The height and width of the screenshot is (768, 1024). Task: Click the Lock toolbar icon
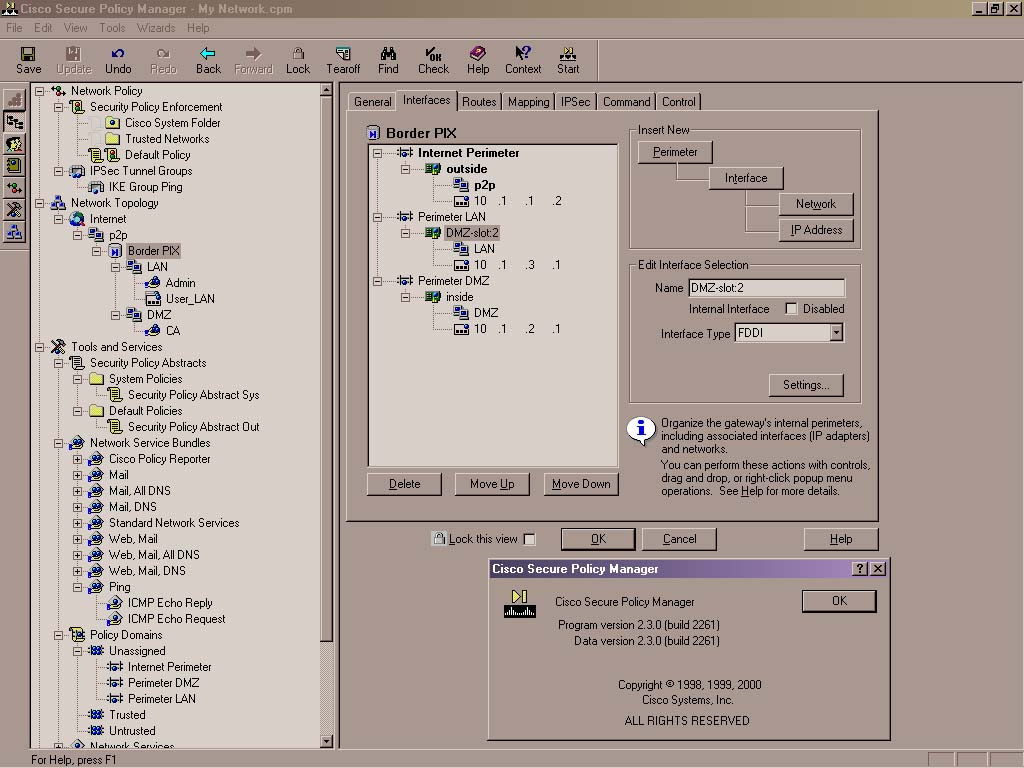tap(298, 60)
